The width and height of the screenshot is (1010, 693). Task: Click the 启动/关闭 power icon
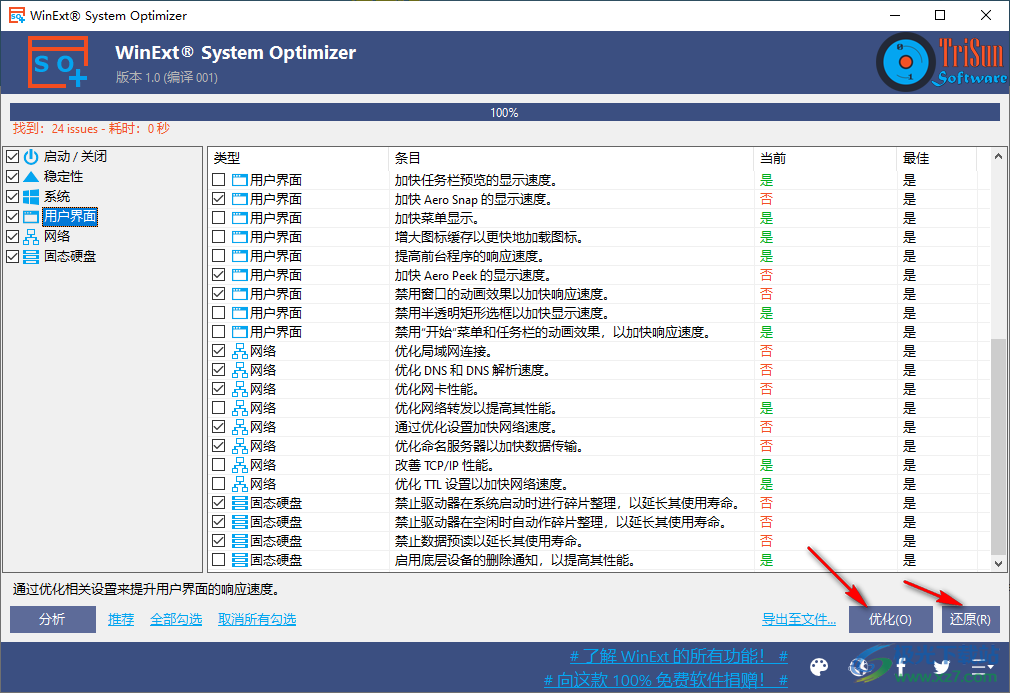[31, 156]
